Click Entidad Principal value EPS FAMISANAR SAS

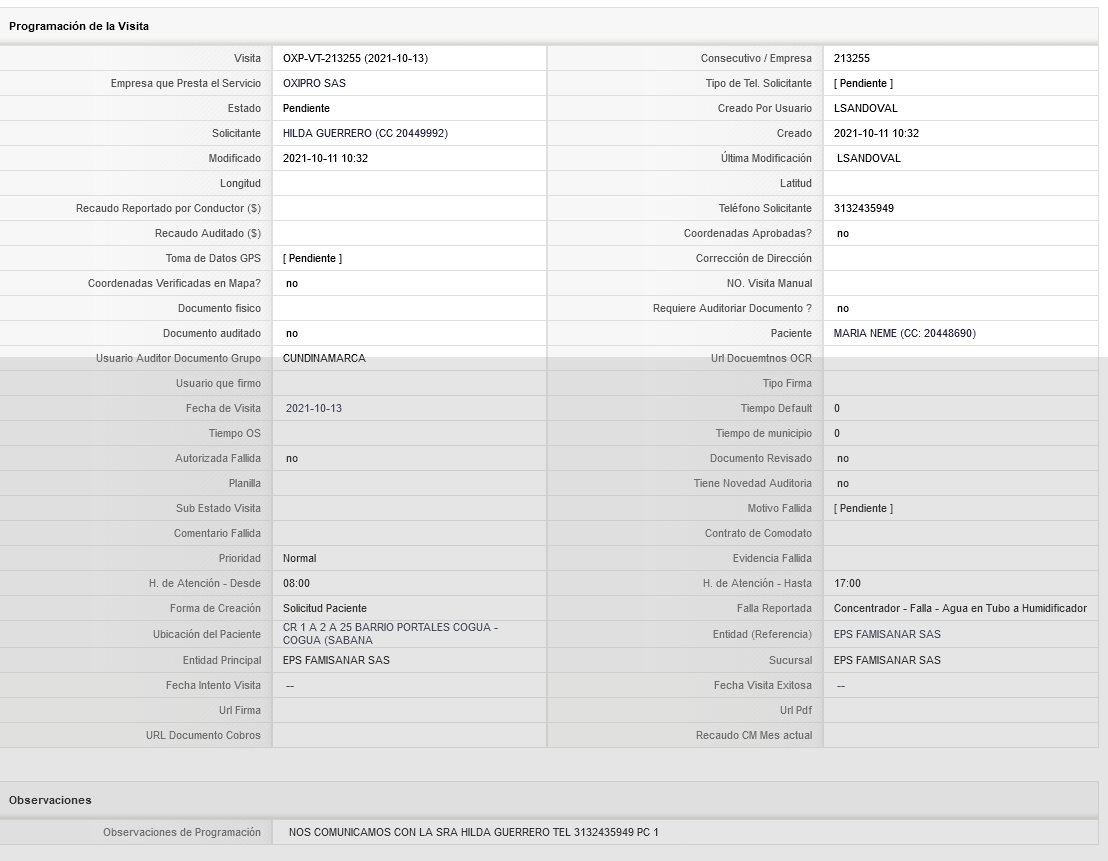click(336, 660)
